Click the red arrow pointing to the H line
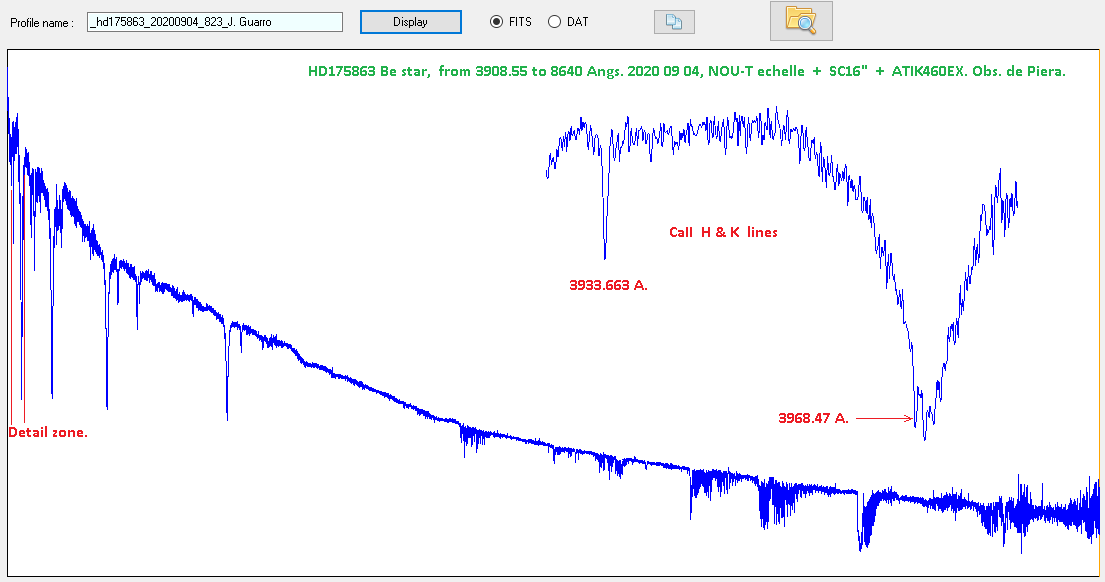Viewport: 1105px width, 582px height. (x=884, y=419)
